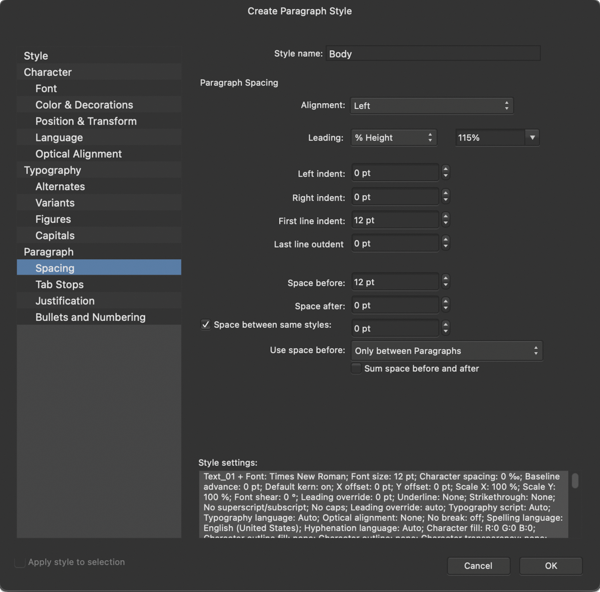Go to Position & Transform page
The width and height of the screenshot is (600, 592).
(x=99, y=121)
